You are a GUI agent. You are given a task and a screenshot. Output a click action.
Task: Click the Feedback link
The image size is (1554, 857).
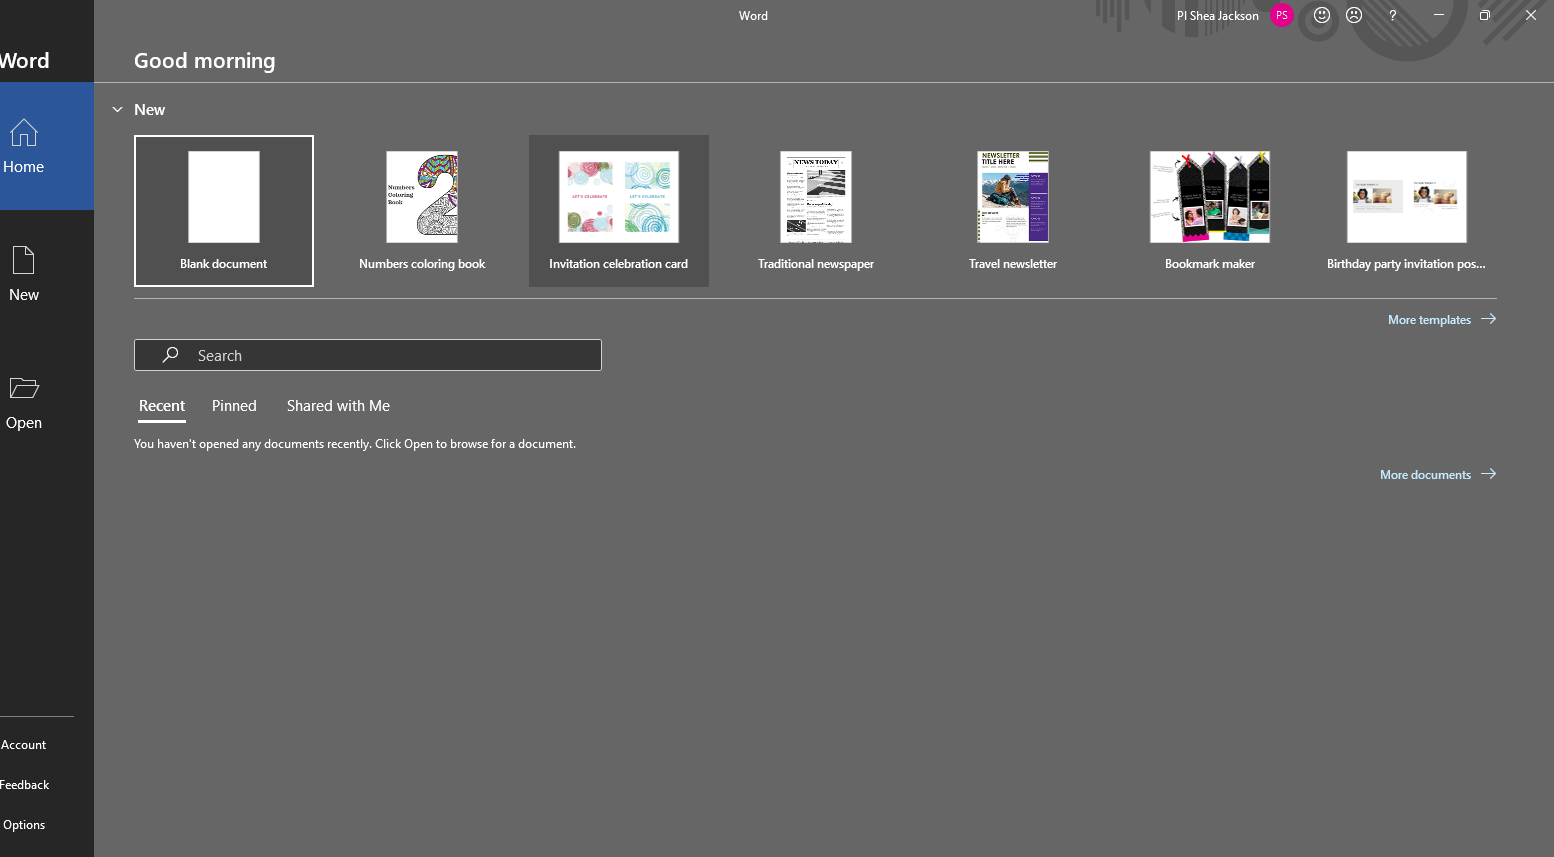click(x=24, y=784)
